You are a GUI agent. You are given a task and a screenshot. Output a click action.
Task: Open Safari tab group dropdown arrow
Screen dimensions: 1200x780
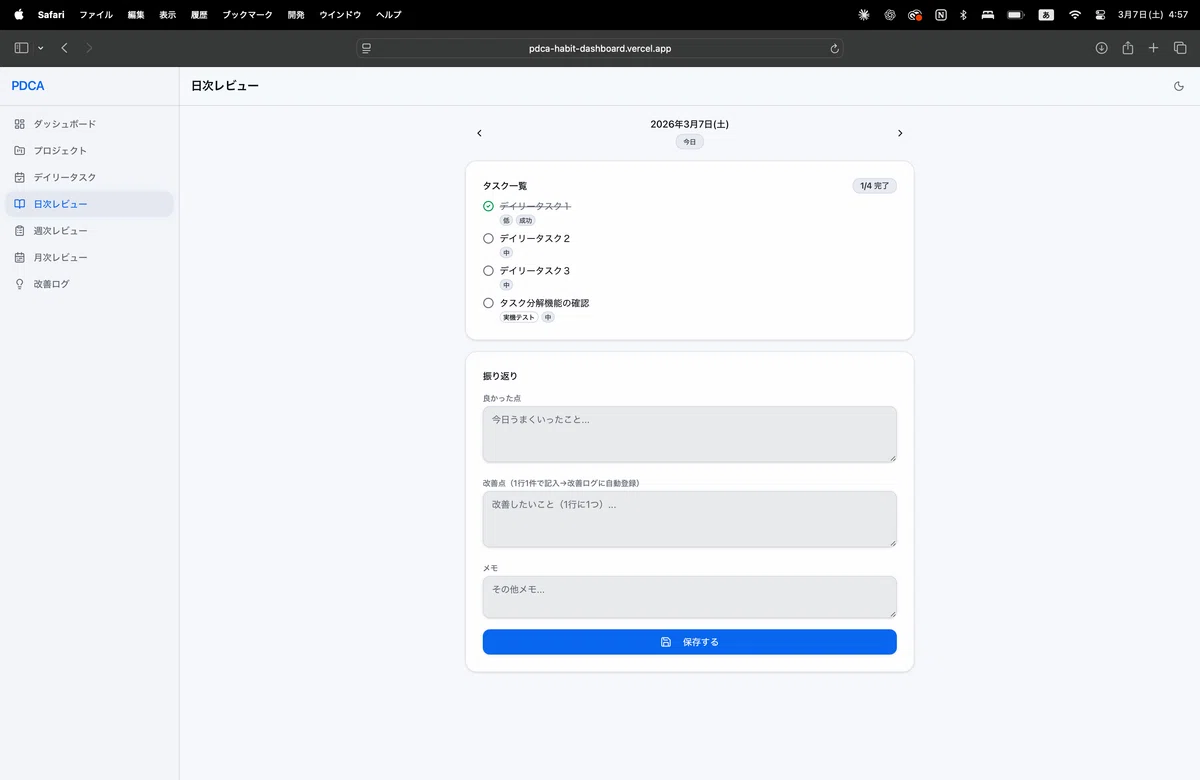click(x=40, y=48)
